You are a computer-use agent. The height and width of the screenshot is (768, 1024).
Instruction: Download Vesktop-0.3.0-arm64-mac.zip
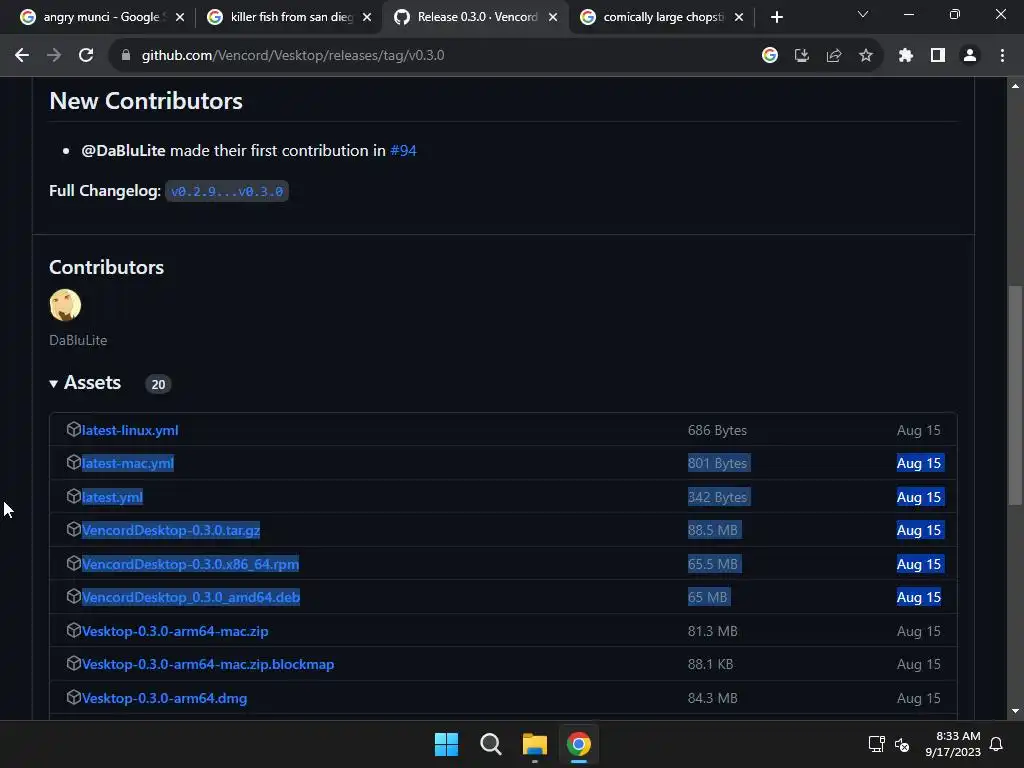175,632
